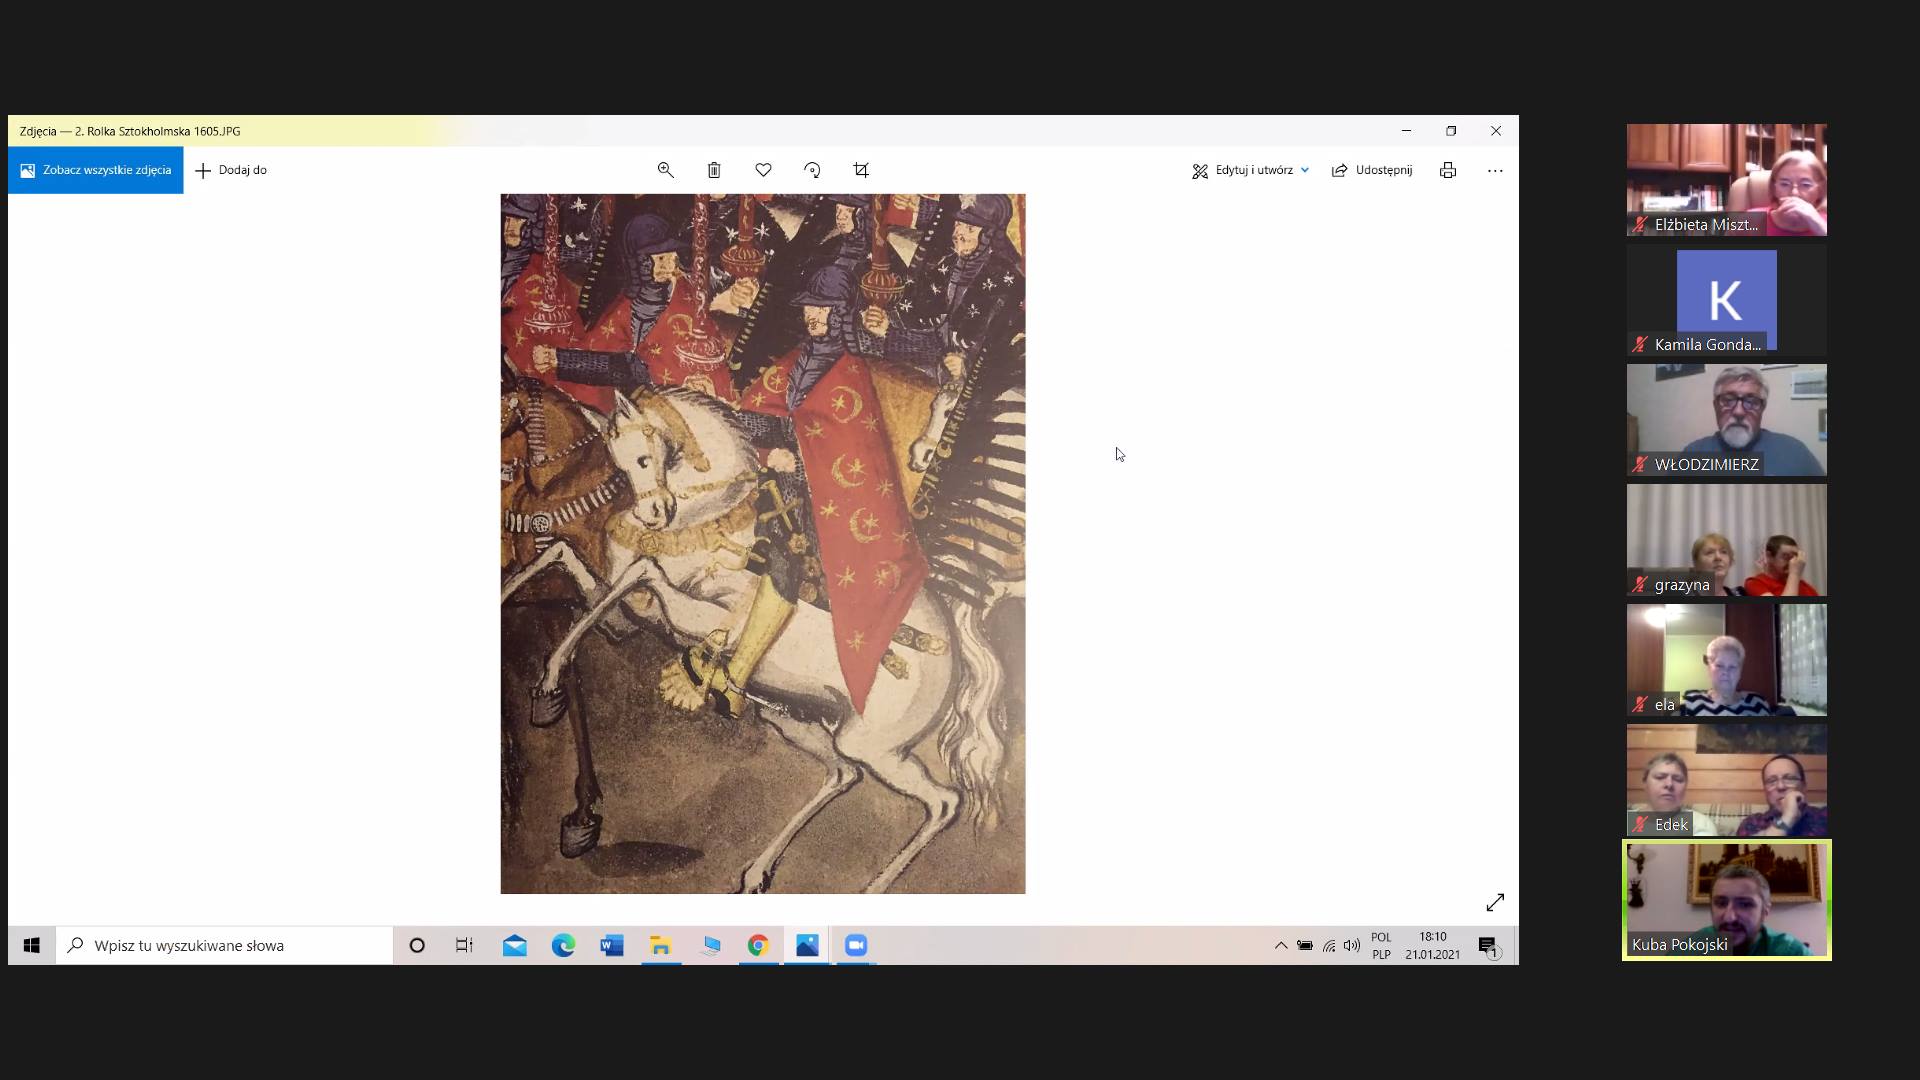
Task: Open the Mail app on taskbar
Action: [515, 945]
